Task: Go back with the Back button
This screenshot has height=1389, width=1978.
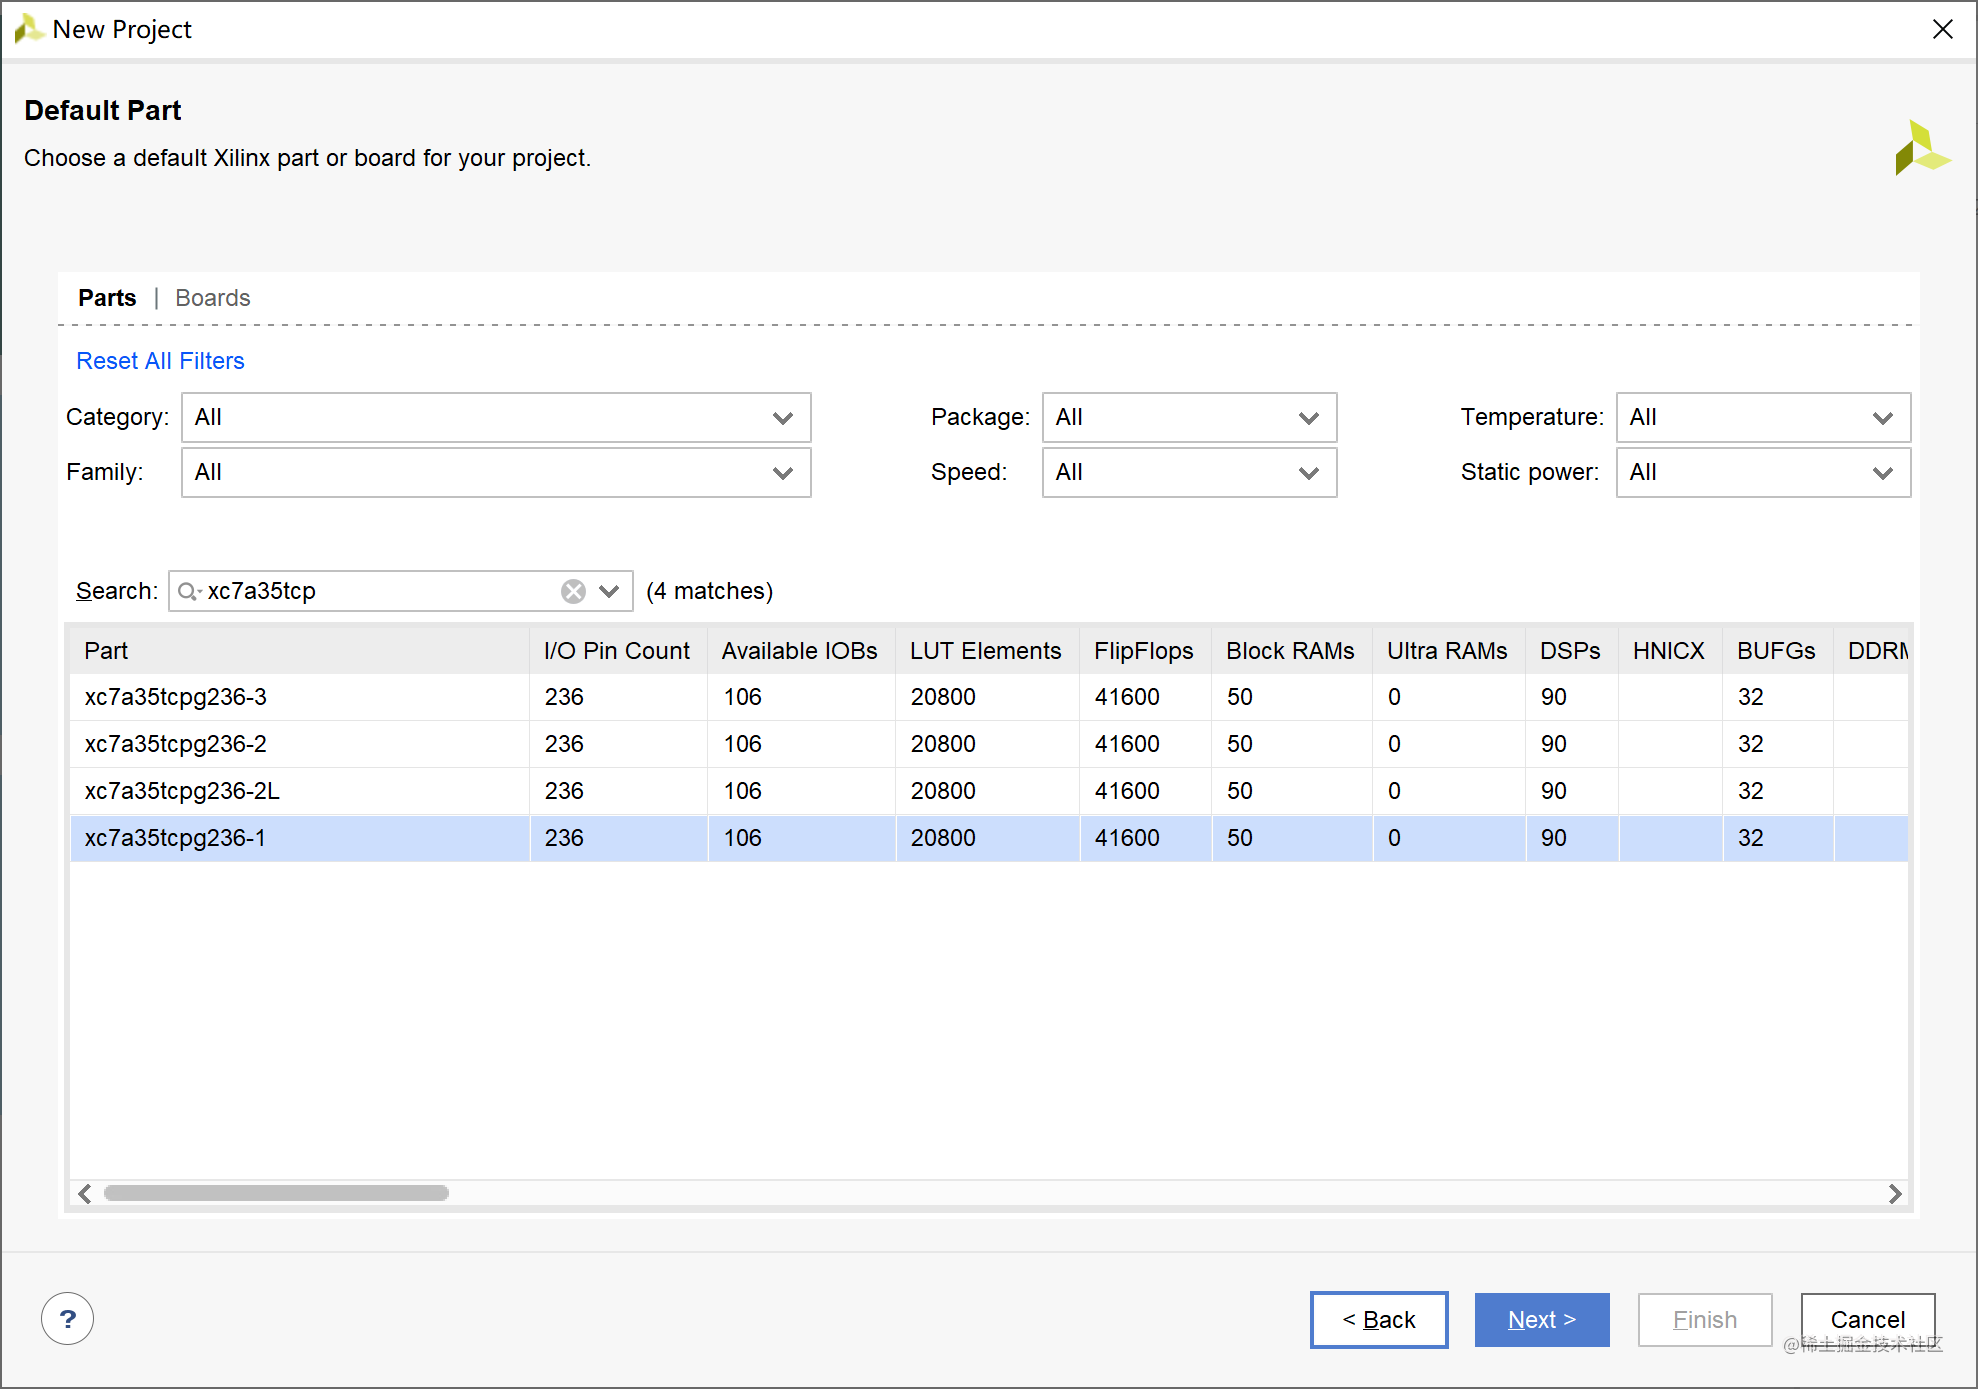Action: coord(1378,1319)
